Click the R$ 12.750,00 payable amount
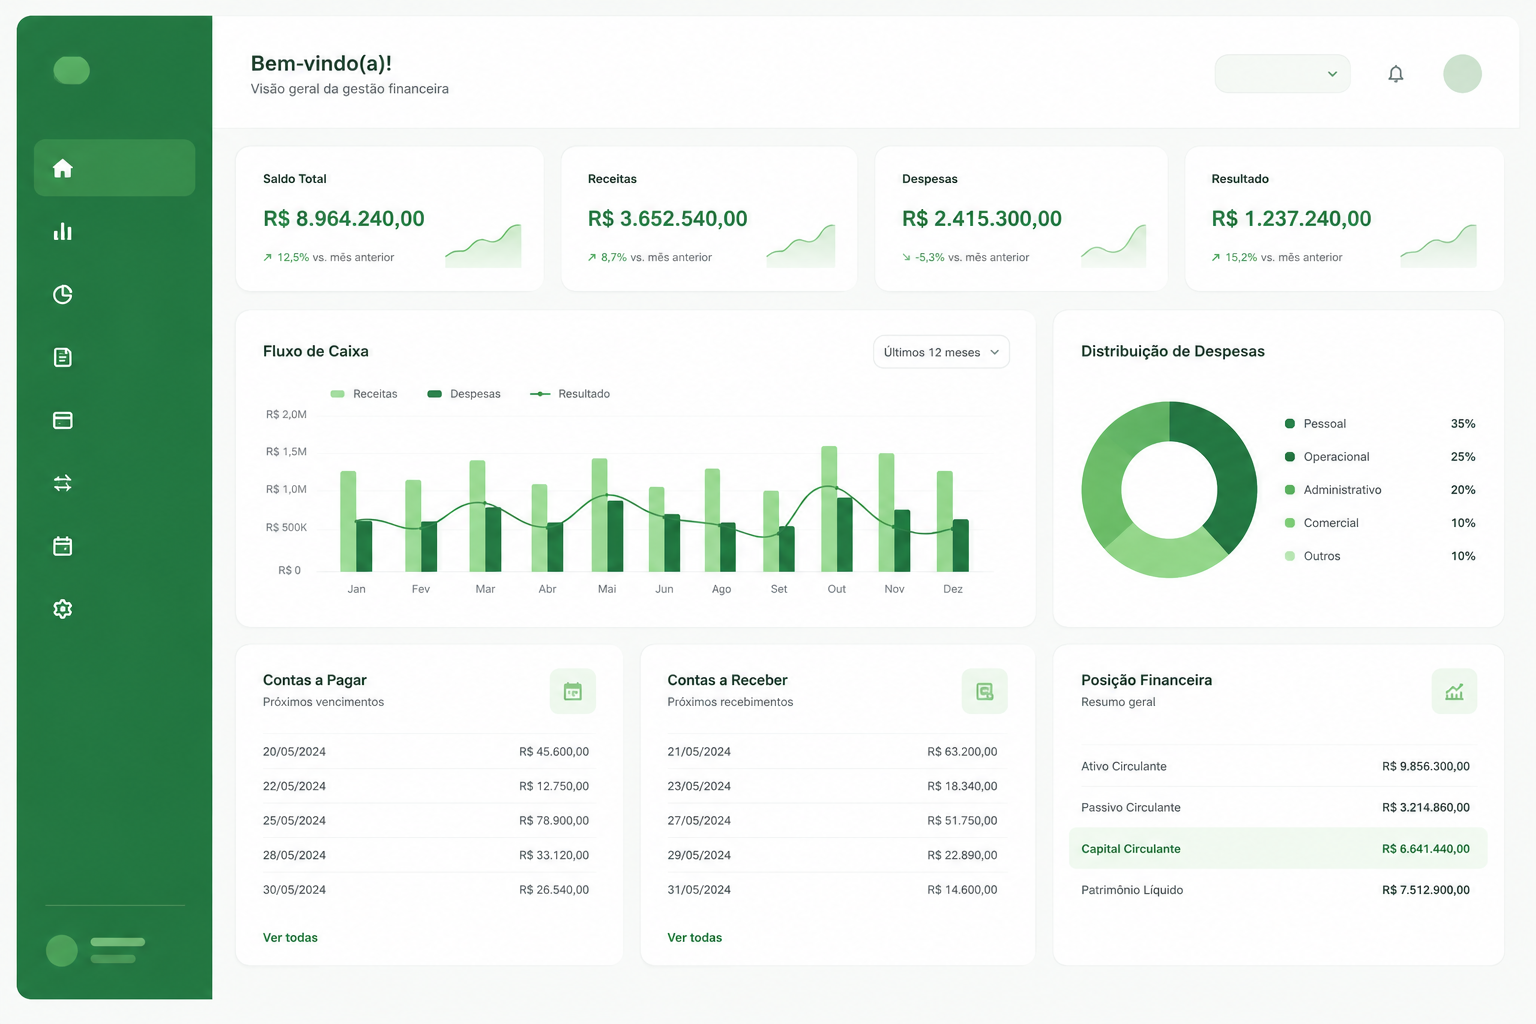The image size is (1536, 1024). click(554, 786)
